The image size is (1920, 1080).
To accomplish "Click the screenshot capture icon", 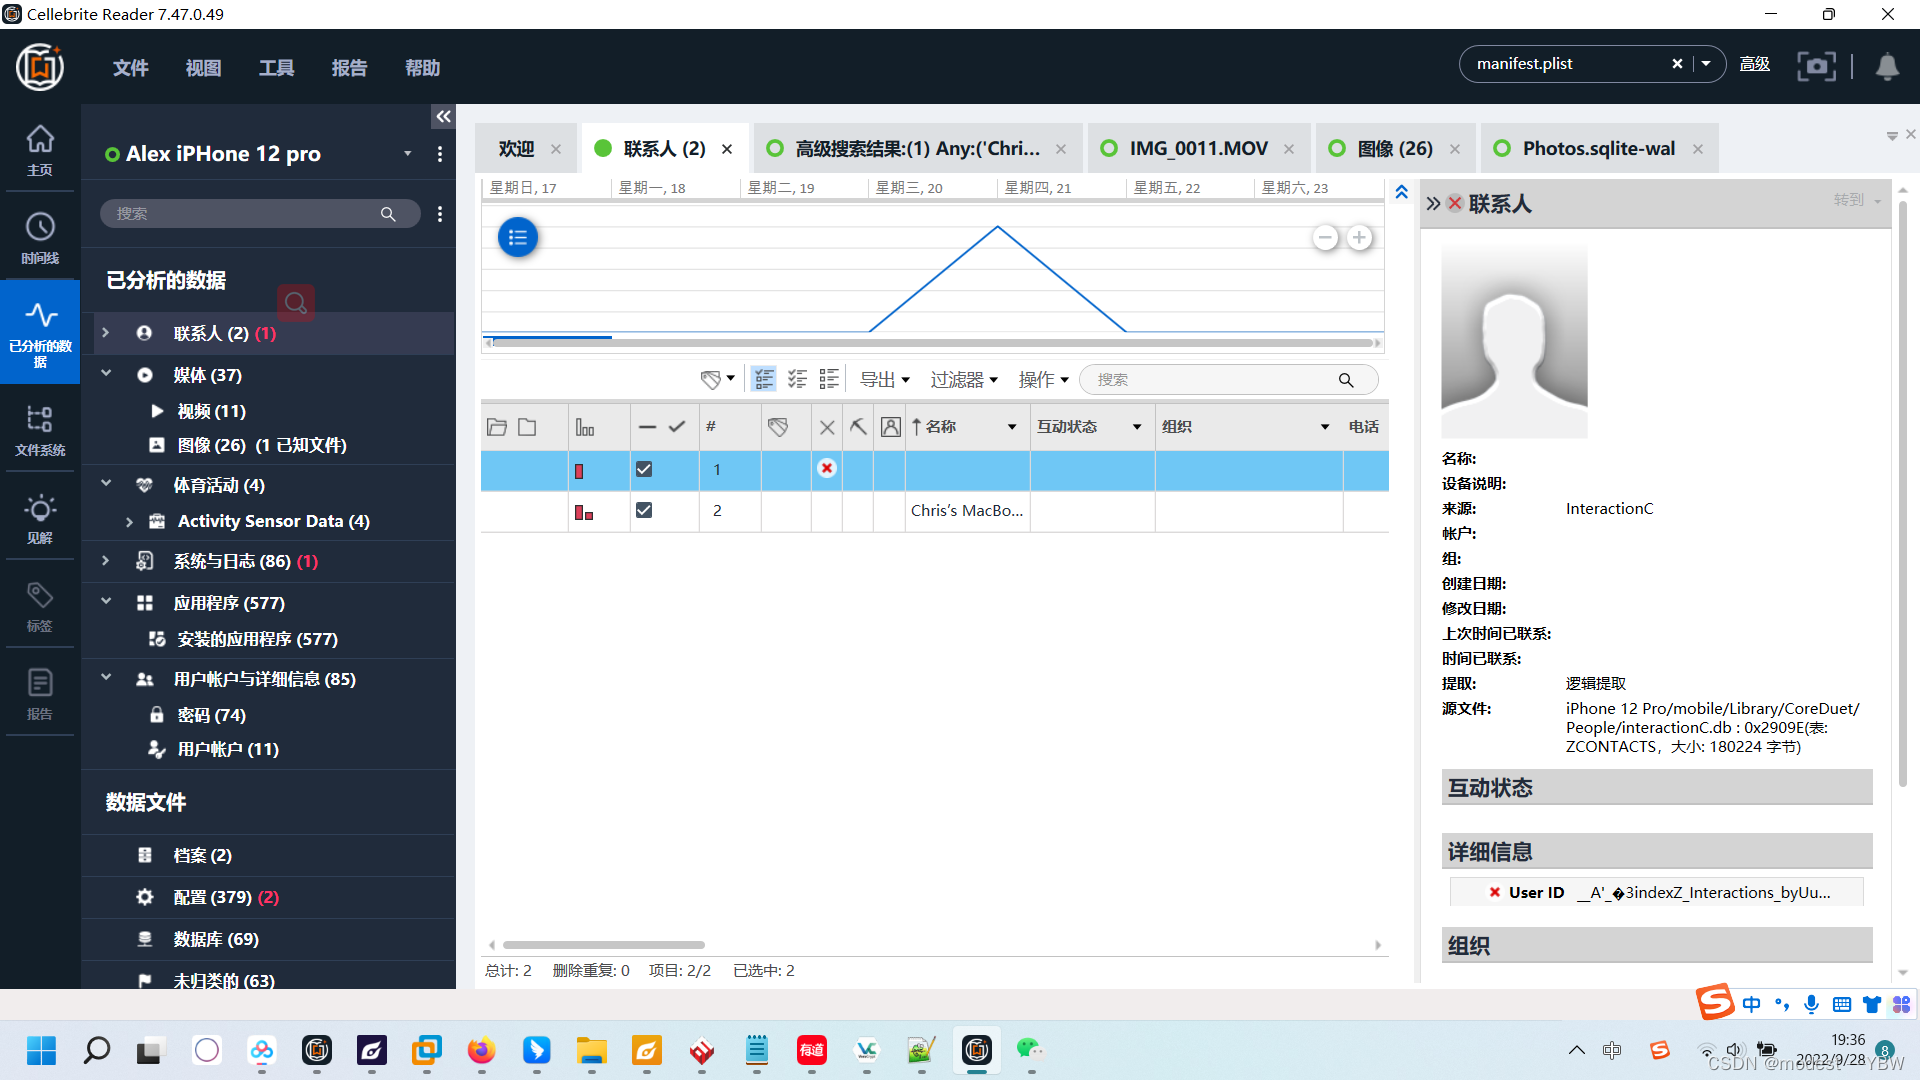I will [1816, 66].
